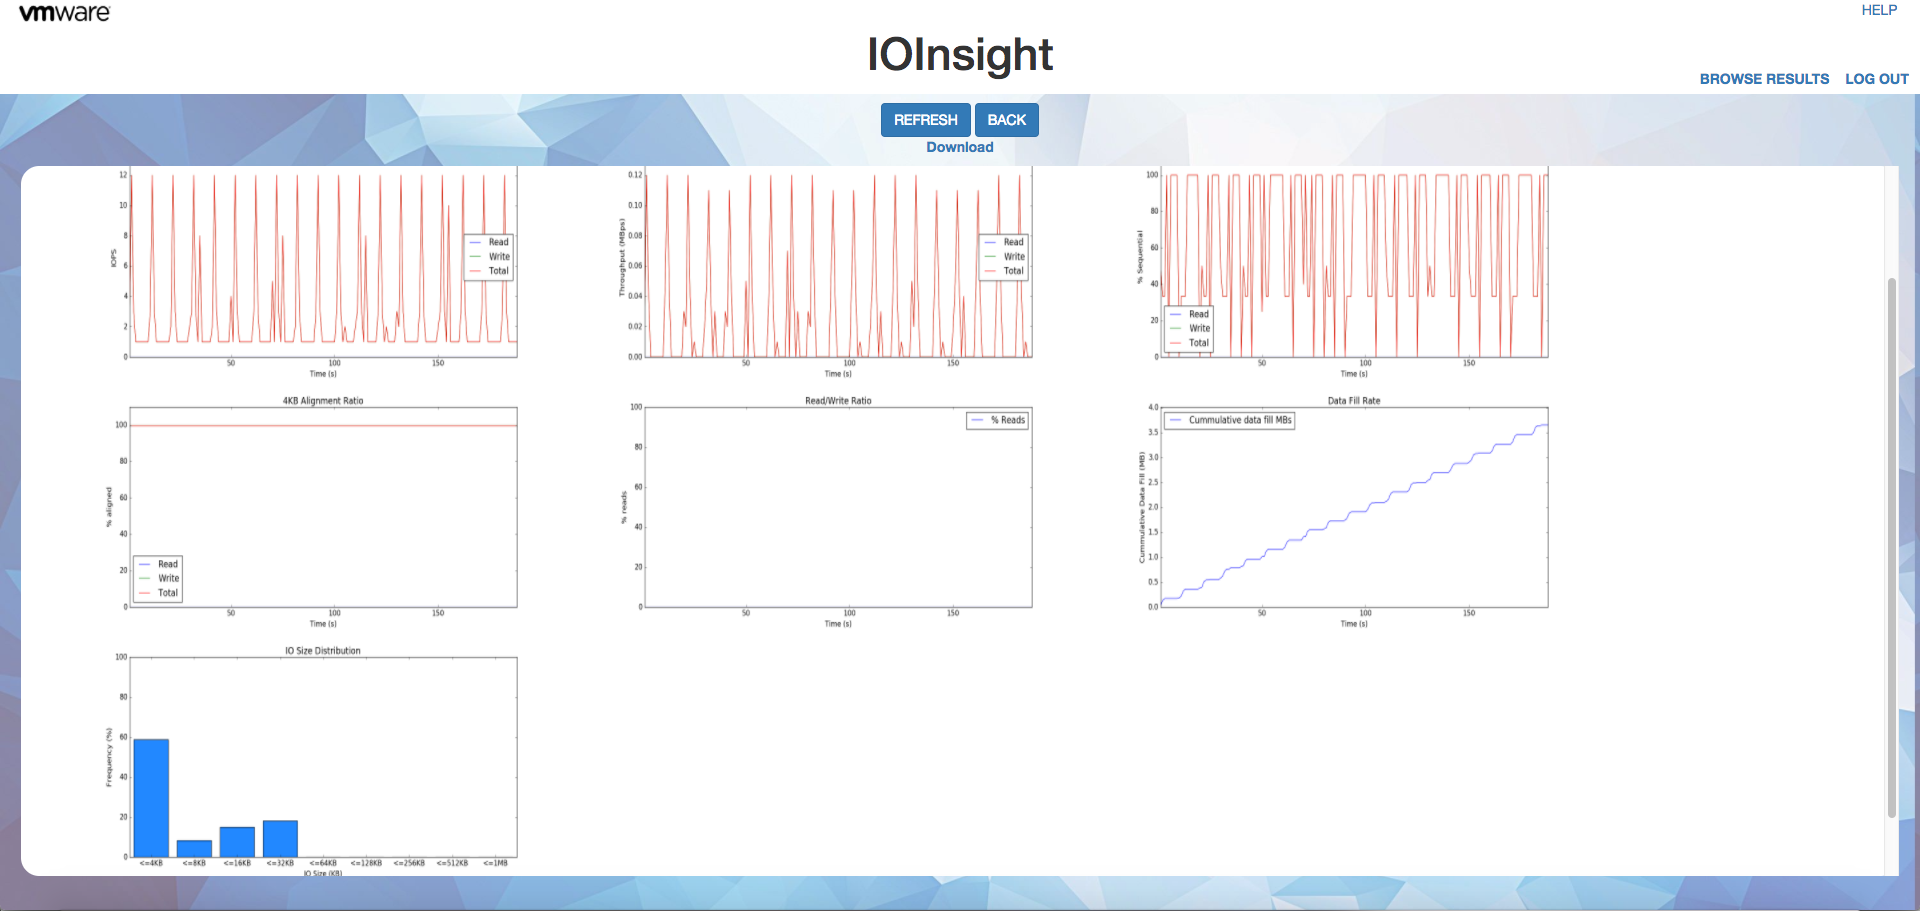Click the <=16KB bar in IO Size Distribution

click(x=237, y=842)
